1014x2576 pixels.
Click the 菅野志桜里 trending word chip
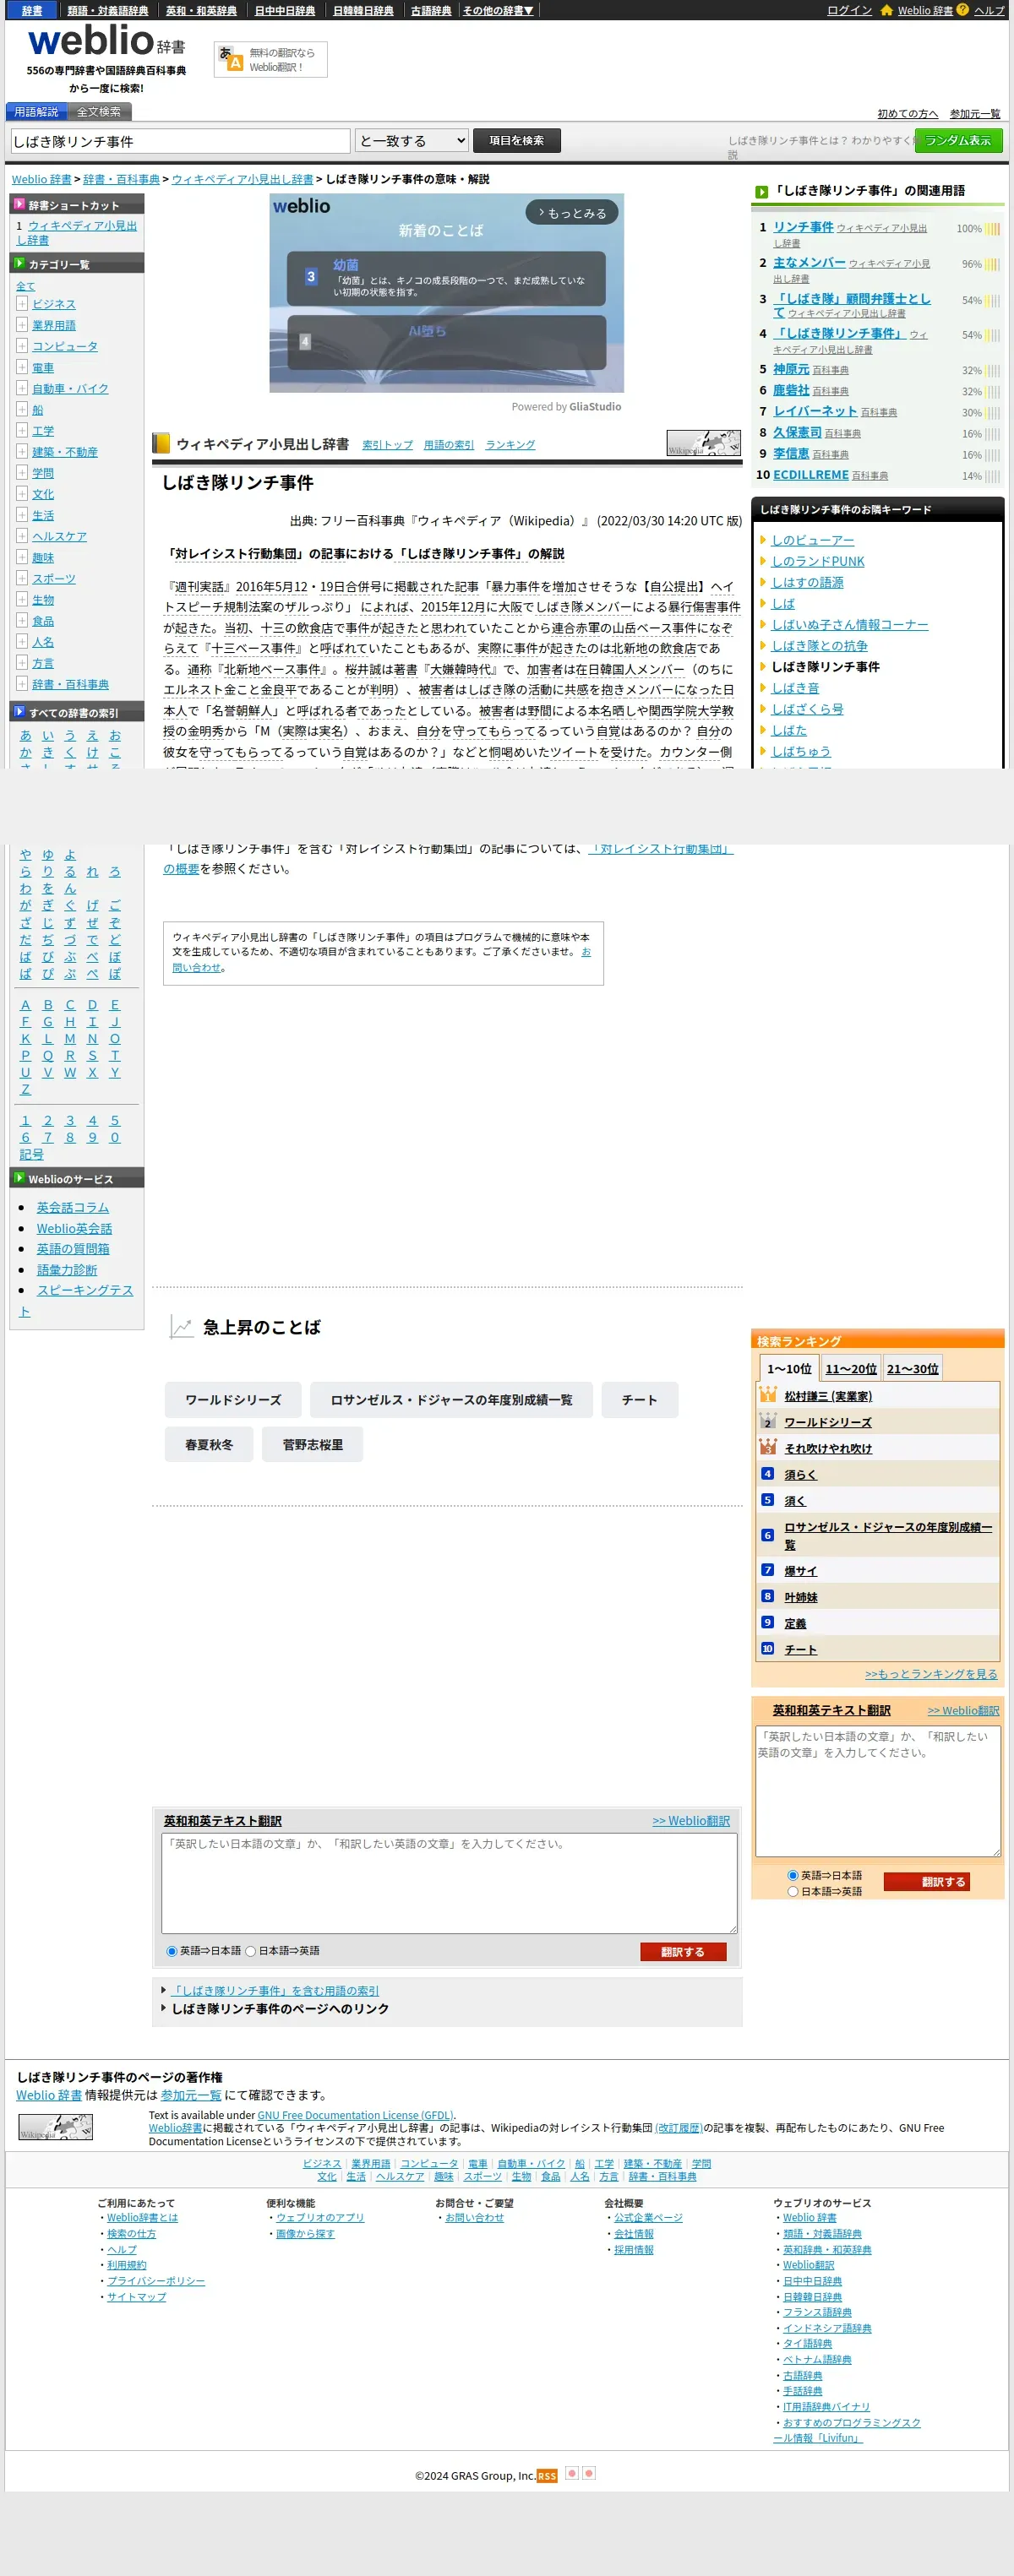click(313, 1444)
